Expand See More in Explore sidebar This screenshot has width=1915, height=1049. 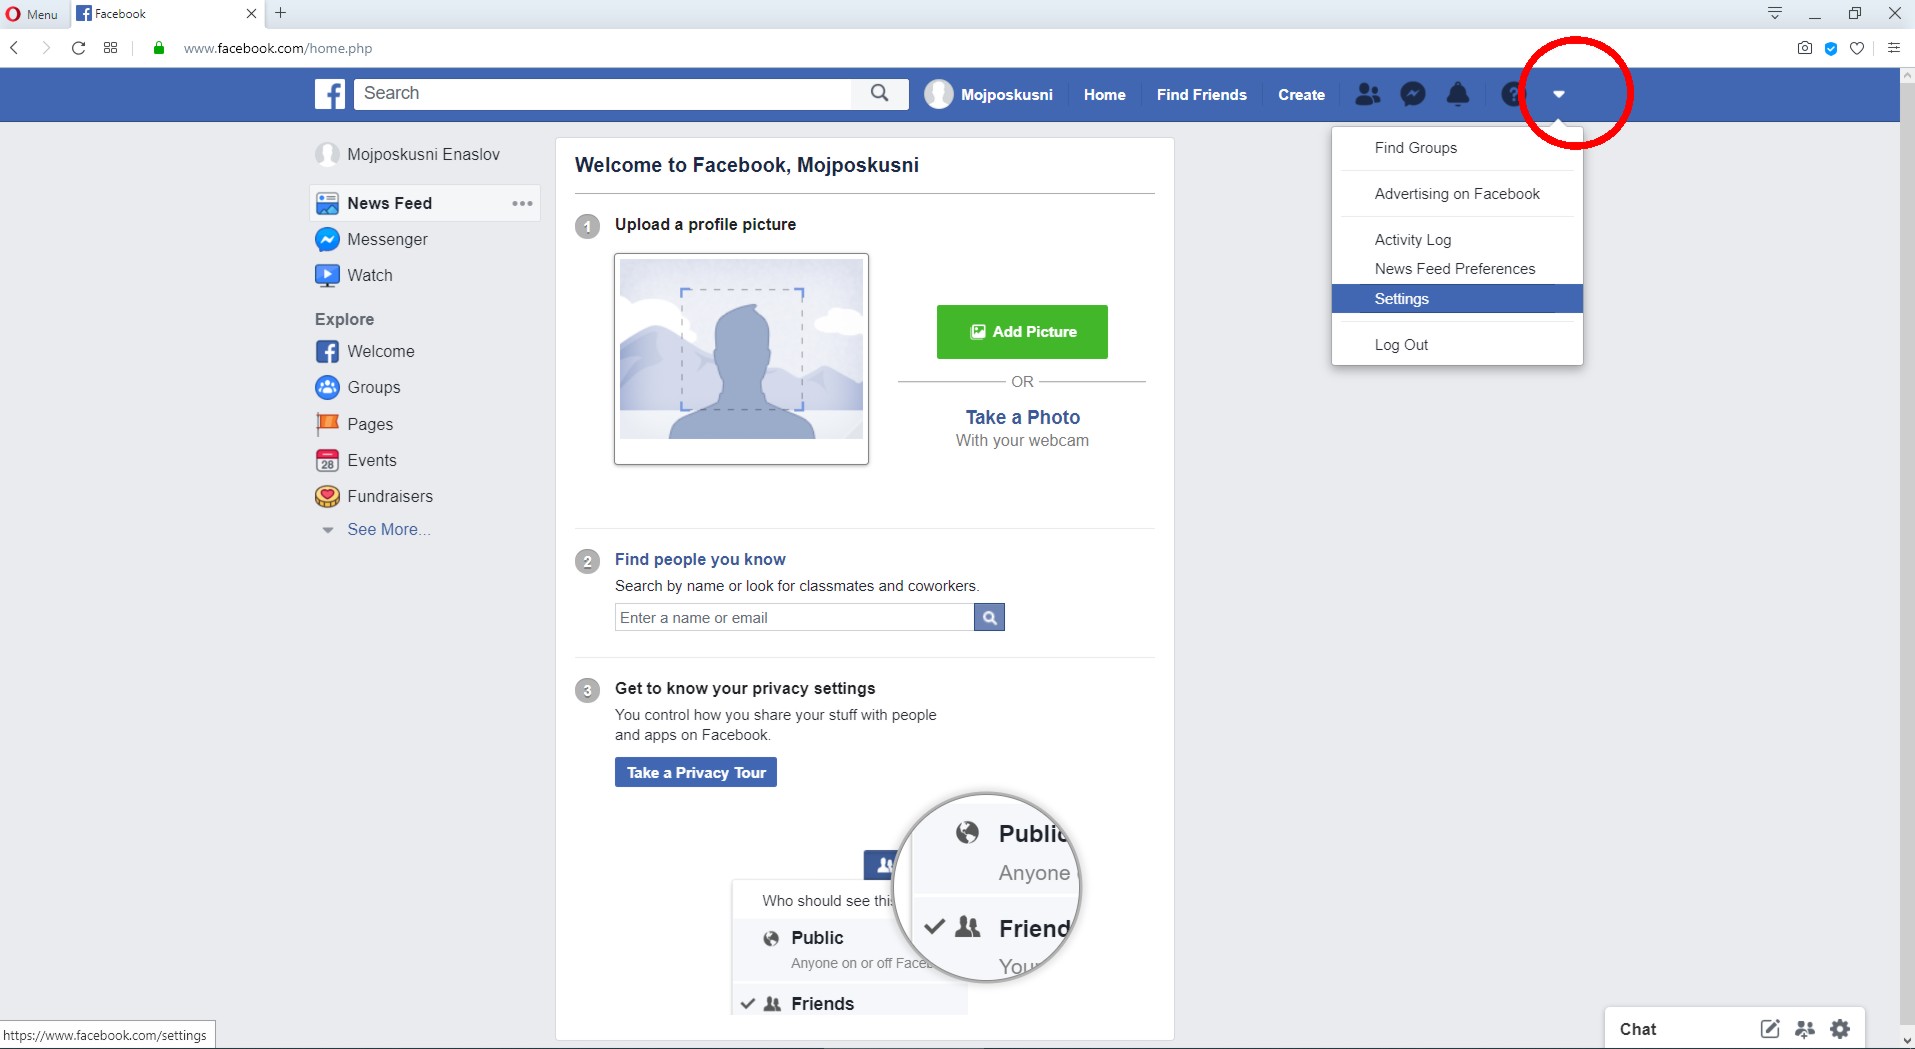tap(388, 530)
